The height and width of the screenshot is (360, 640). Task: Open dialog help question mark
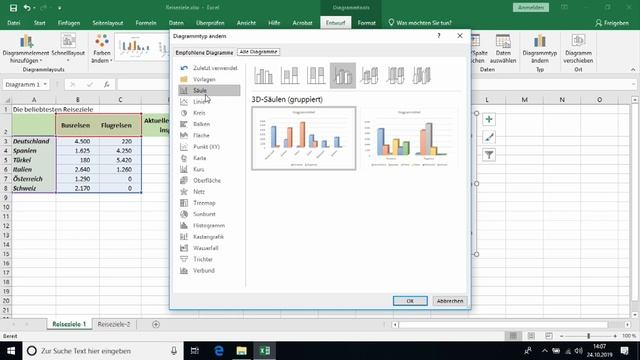pyautogui.click(x=439, y=36)
